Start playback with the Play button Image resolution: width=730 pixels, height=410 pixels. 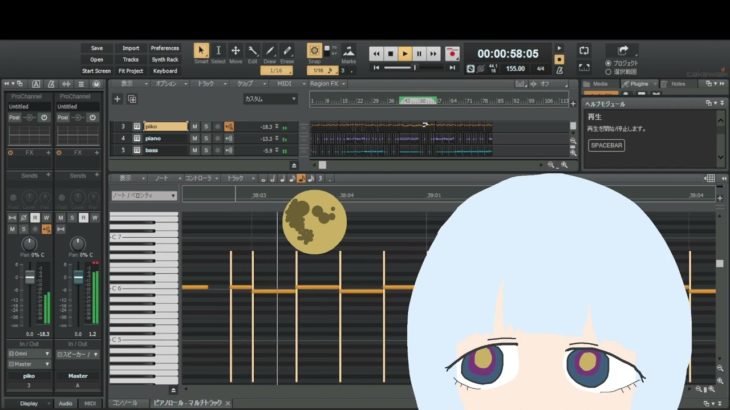[x=405, y=54]
